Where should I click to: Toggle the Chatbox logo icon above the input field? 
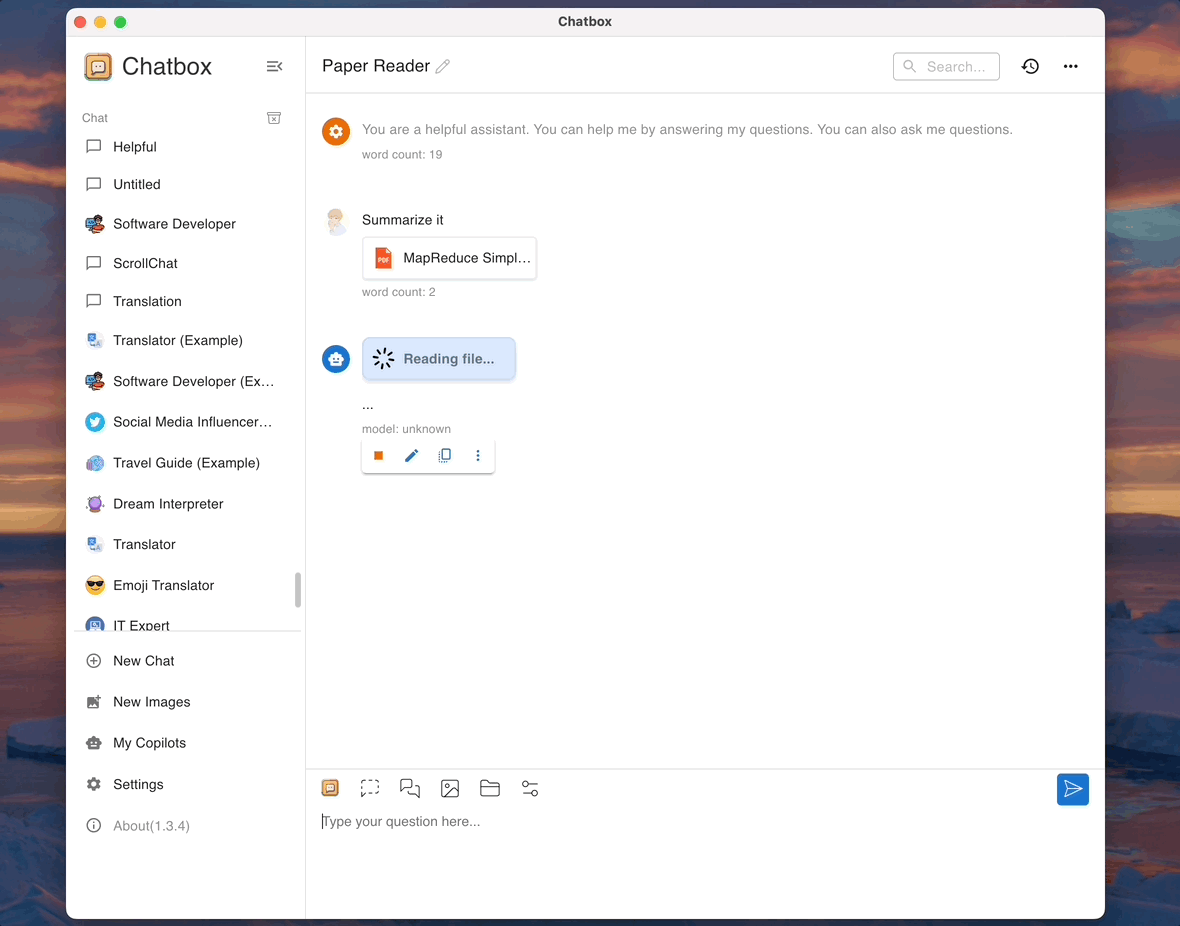(x=330, y=788)
